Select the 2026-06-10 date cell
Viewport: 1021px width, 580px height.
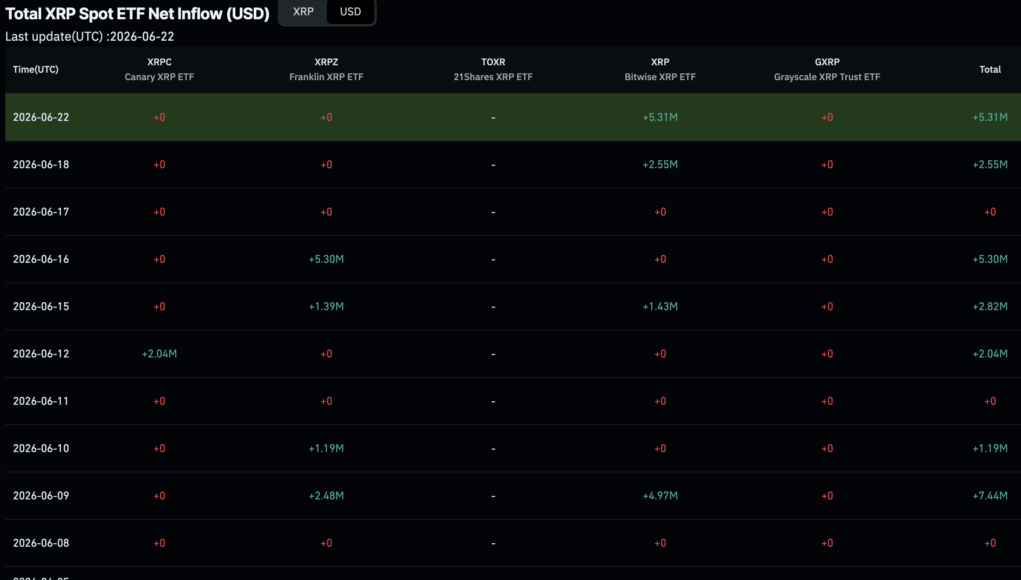tap(41, 449)
